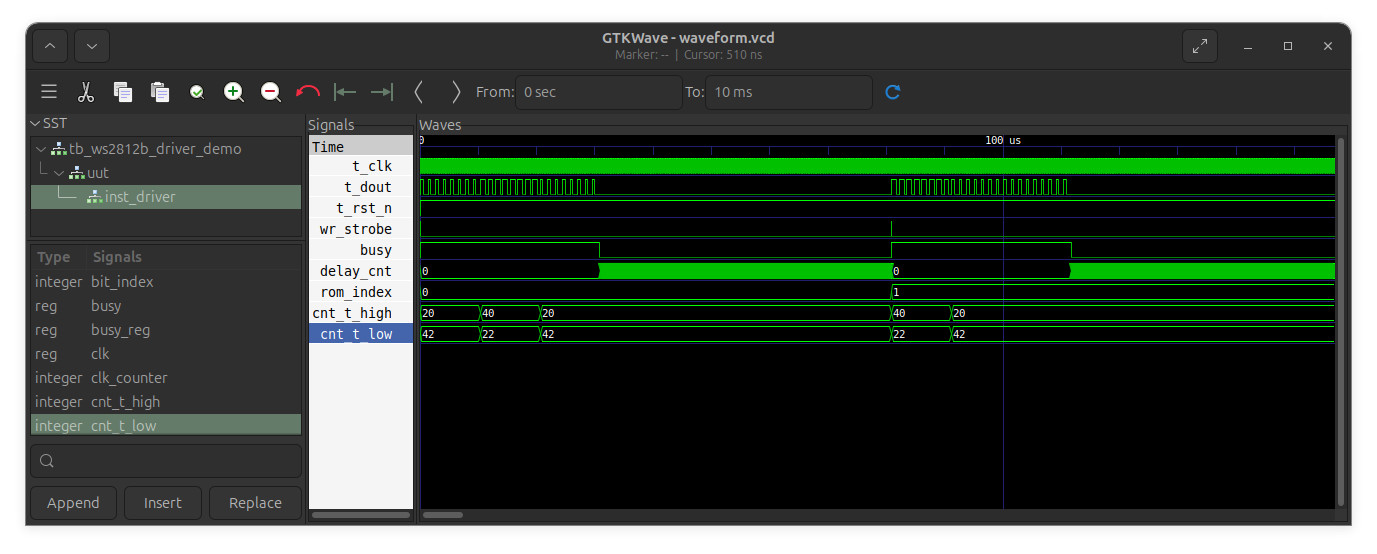
Task: Select rom_index in Signals pane
Action: [x=361, y=292]
